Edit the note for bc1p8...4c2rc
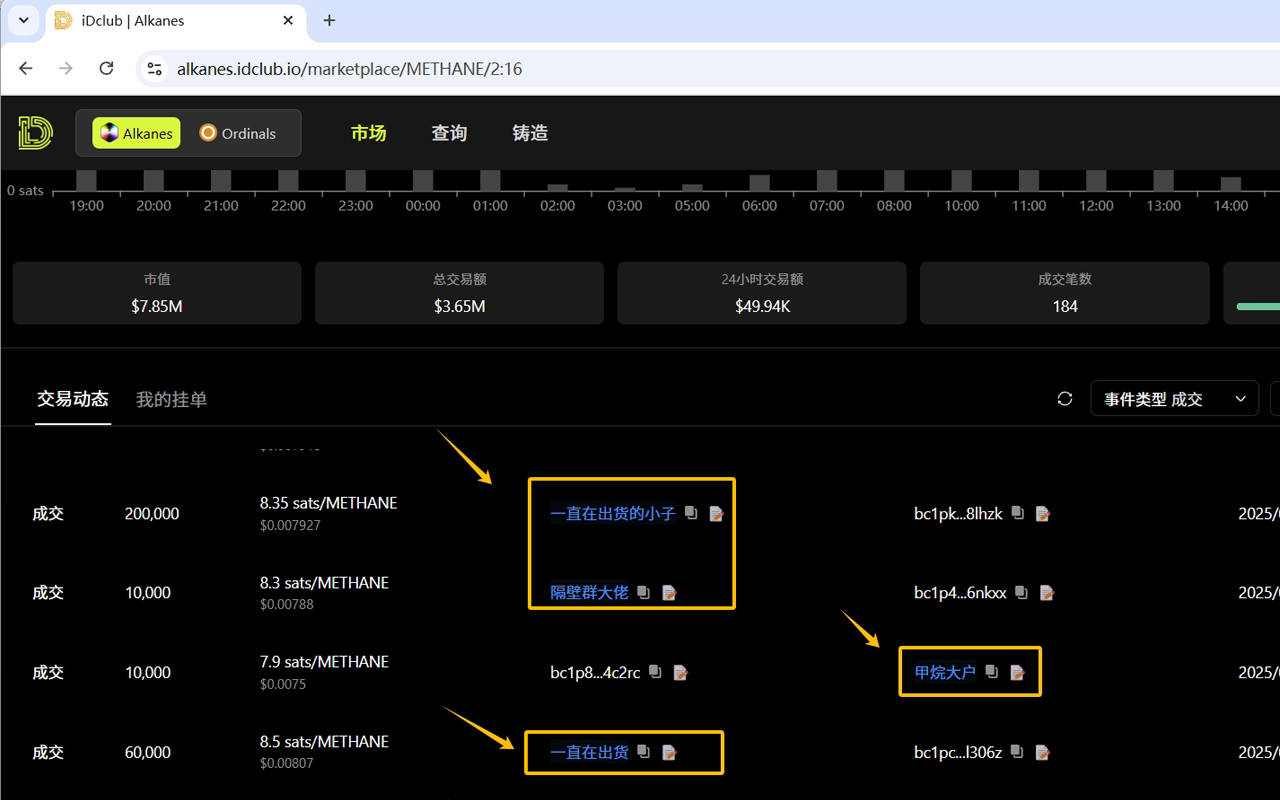Image resolution: width=1280 pixels, height=800 pixels. pos(680,672)
